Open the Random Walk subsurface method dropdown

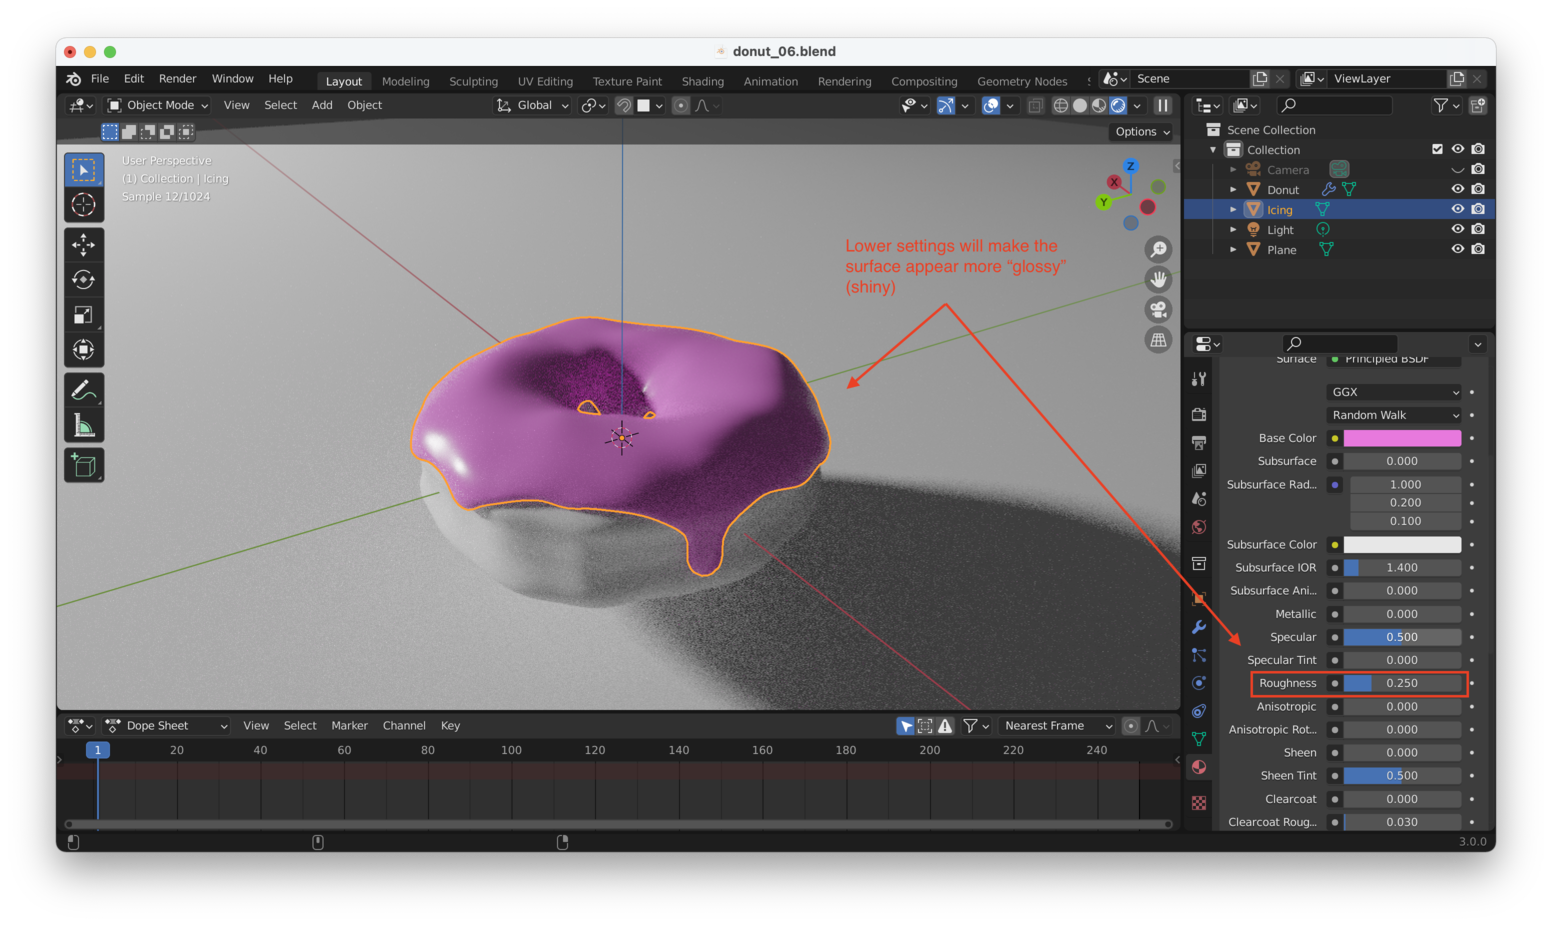pyautogui.click(x=1394, y=415)
